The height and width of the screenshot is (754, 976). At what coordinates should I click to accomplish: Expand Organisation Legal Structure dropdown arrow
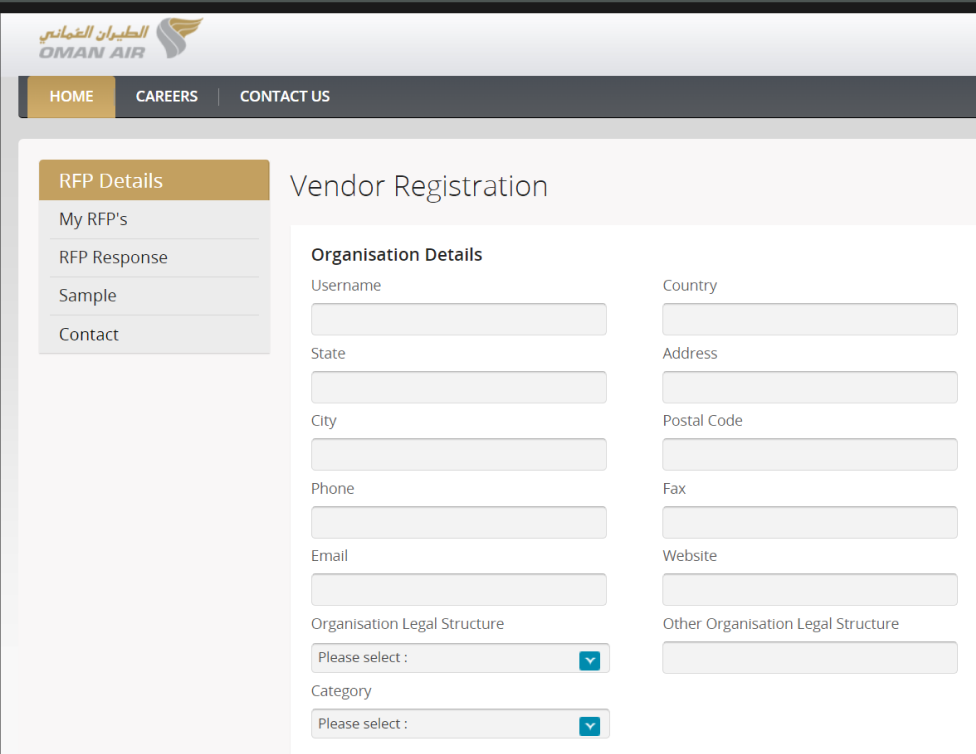click(x=589, y=660)
